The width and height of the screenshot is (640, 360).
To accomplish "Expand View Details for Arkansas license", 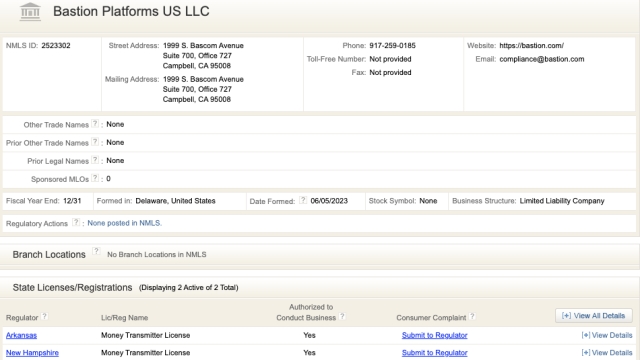I will [607, 335].
